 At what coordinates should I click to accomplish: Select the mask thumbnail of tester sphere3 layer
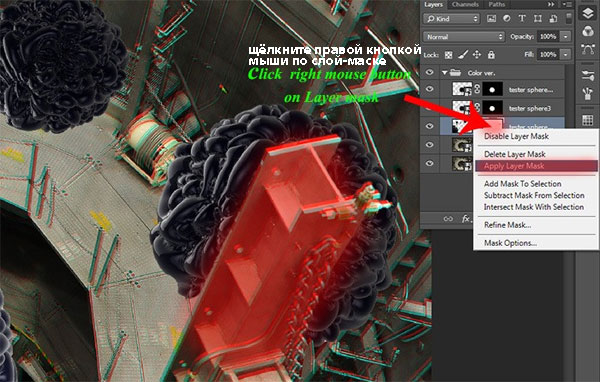(x=492, y=108)
